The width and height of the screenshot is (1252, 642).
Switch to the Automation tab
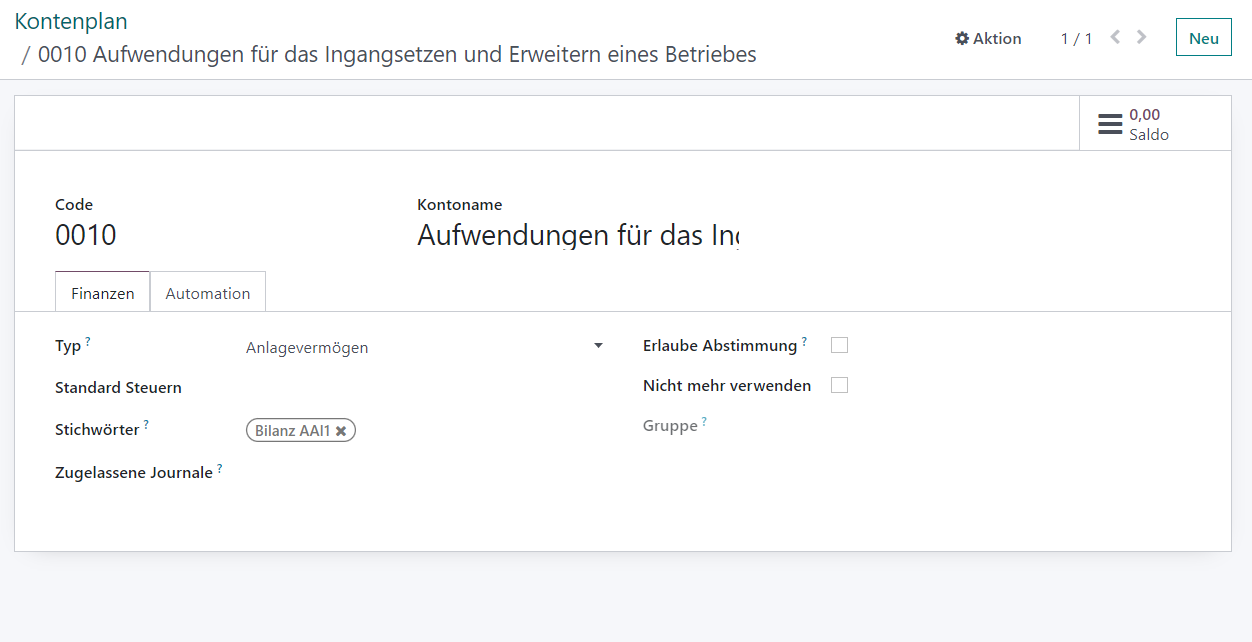tap(208, 293)
